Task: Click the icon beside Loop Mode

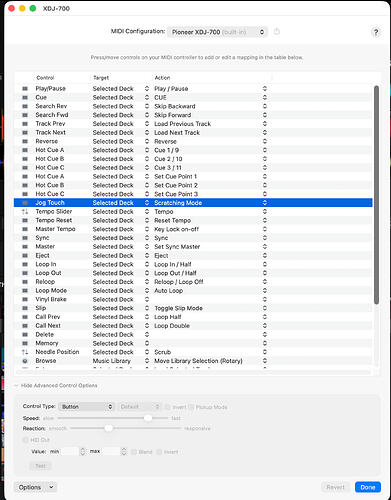Action: pos(25,291)
